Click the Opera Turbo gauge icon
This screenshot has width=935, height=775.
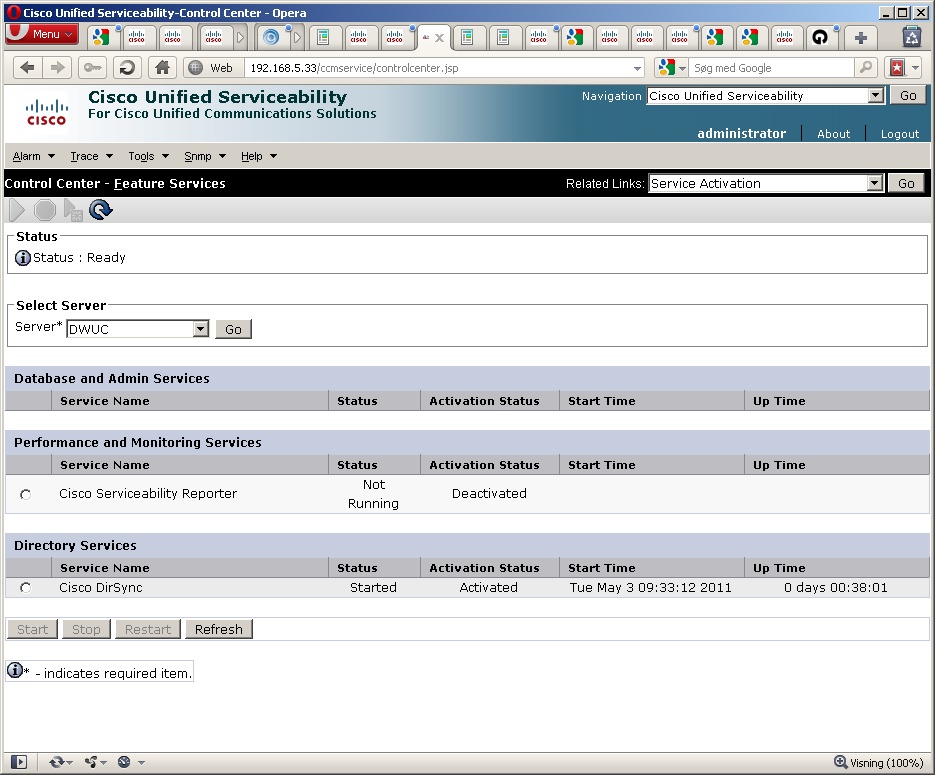(124, 762)
